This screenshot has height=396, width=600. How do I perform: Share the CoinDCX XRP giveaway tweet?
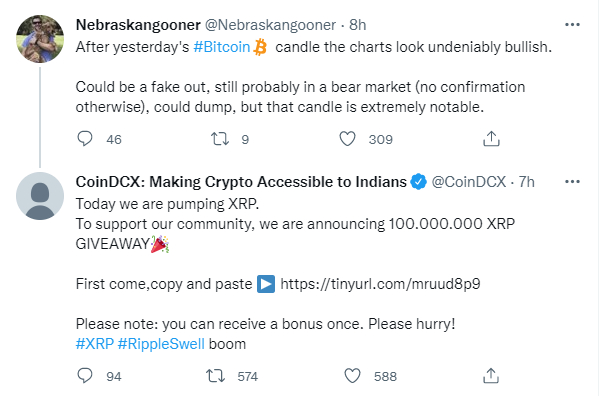491,376
